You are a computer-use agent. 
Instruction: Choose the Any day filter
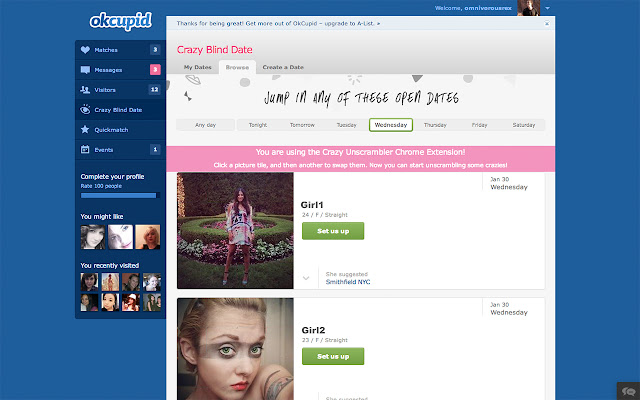[205, 125]
